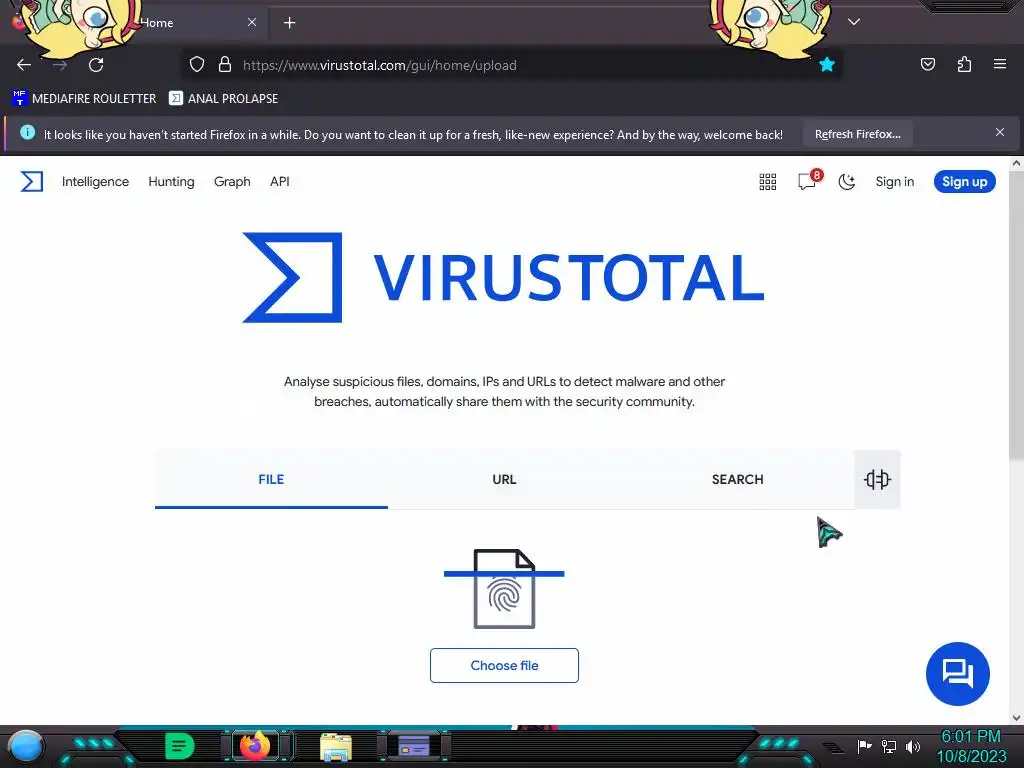Screen dimensions: 1024x768
Task: Click the scrollbar down arrow
Action: pos(1016,718)
